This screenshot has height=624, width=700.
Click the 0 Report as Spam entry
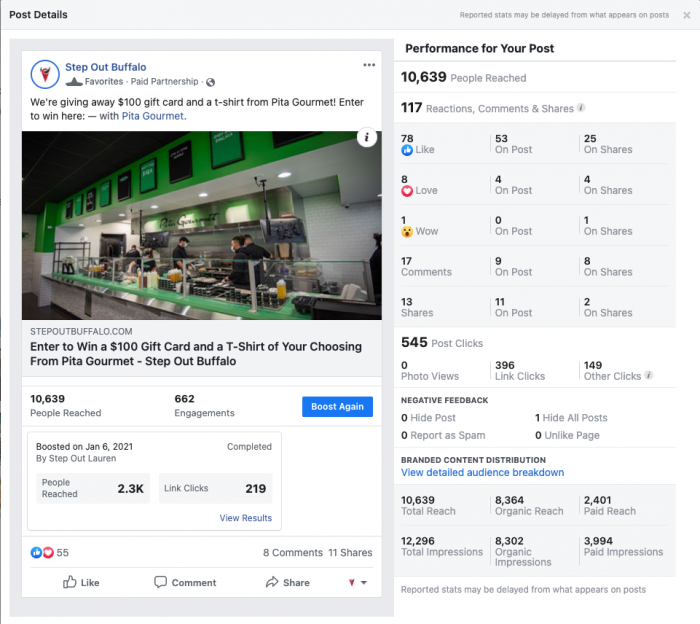[443, 435]
